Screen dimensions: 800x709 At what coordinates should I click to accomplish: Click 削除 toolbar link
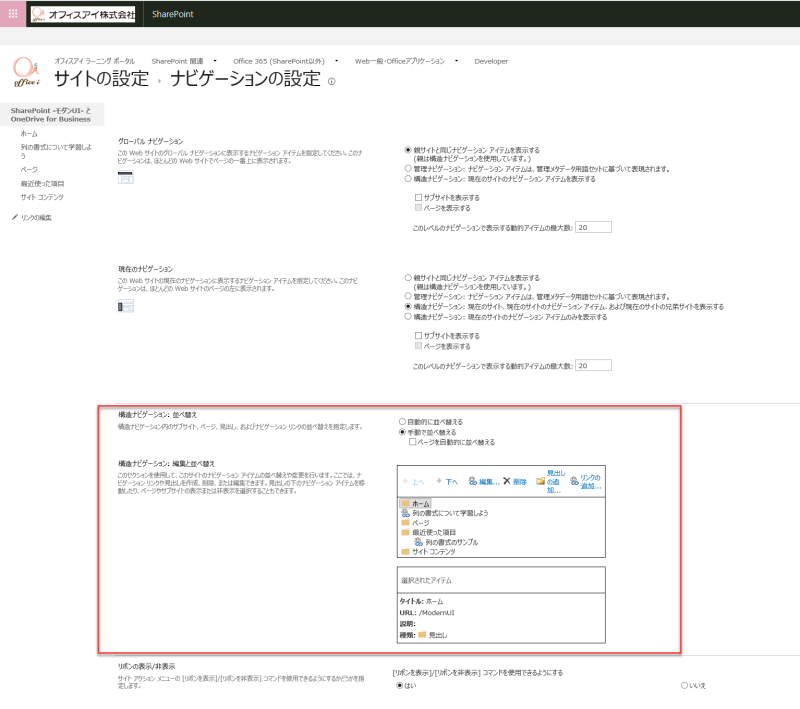(519, 482)
